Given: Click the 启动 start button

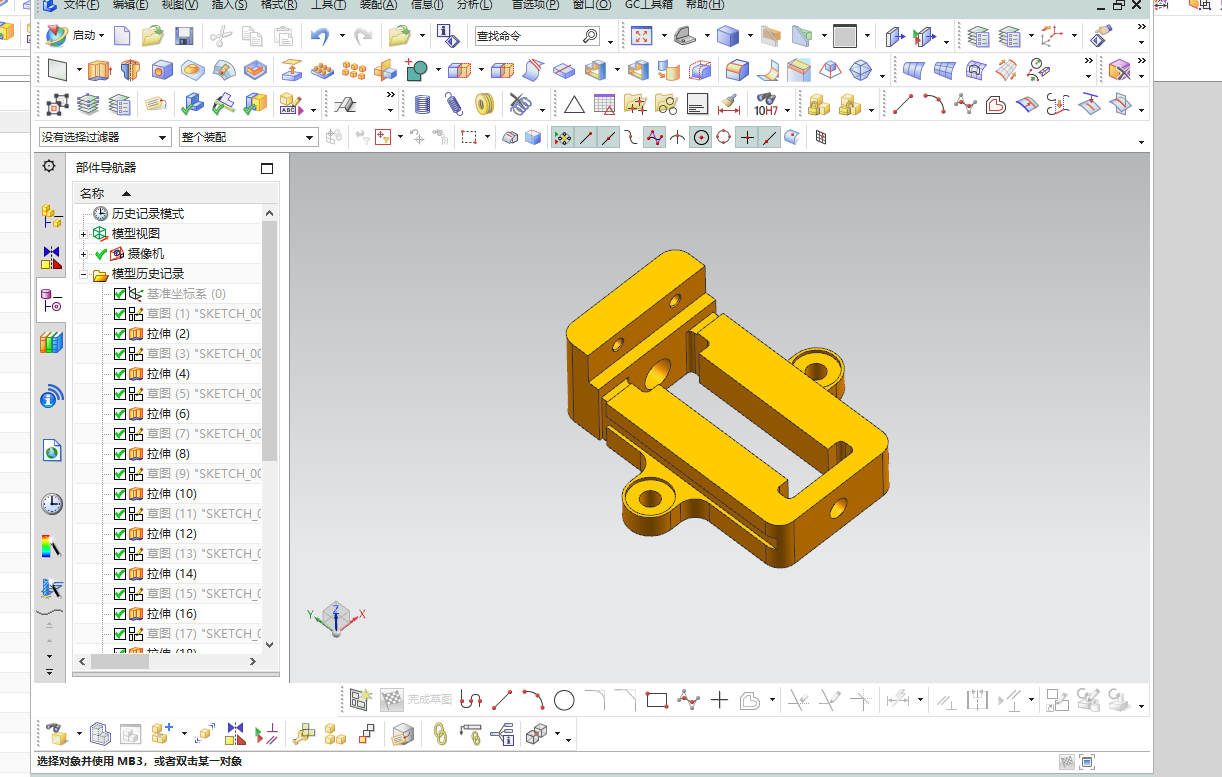Looking at the screenshot, I should point(75,36).
